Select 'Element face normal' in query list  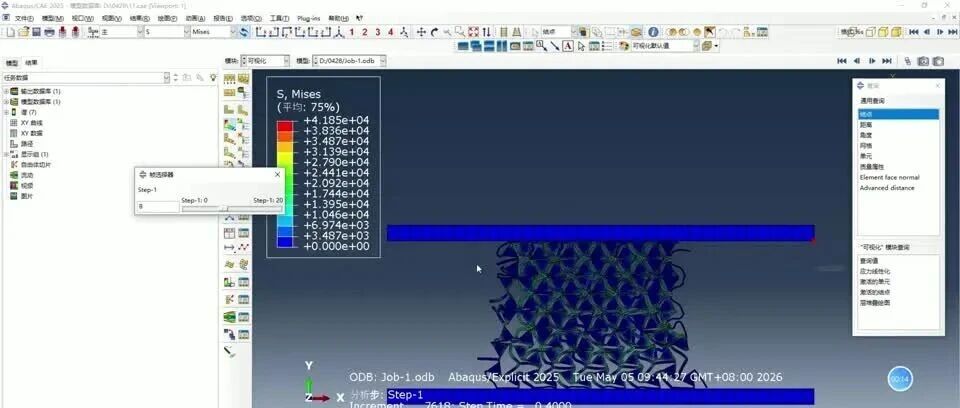pyautogui.click(x=890, y=177)
